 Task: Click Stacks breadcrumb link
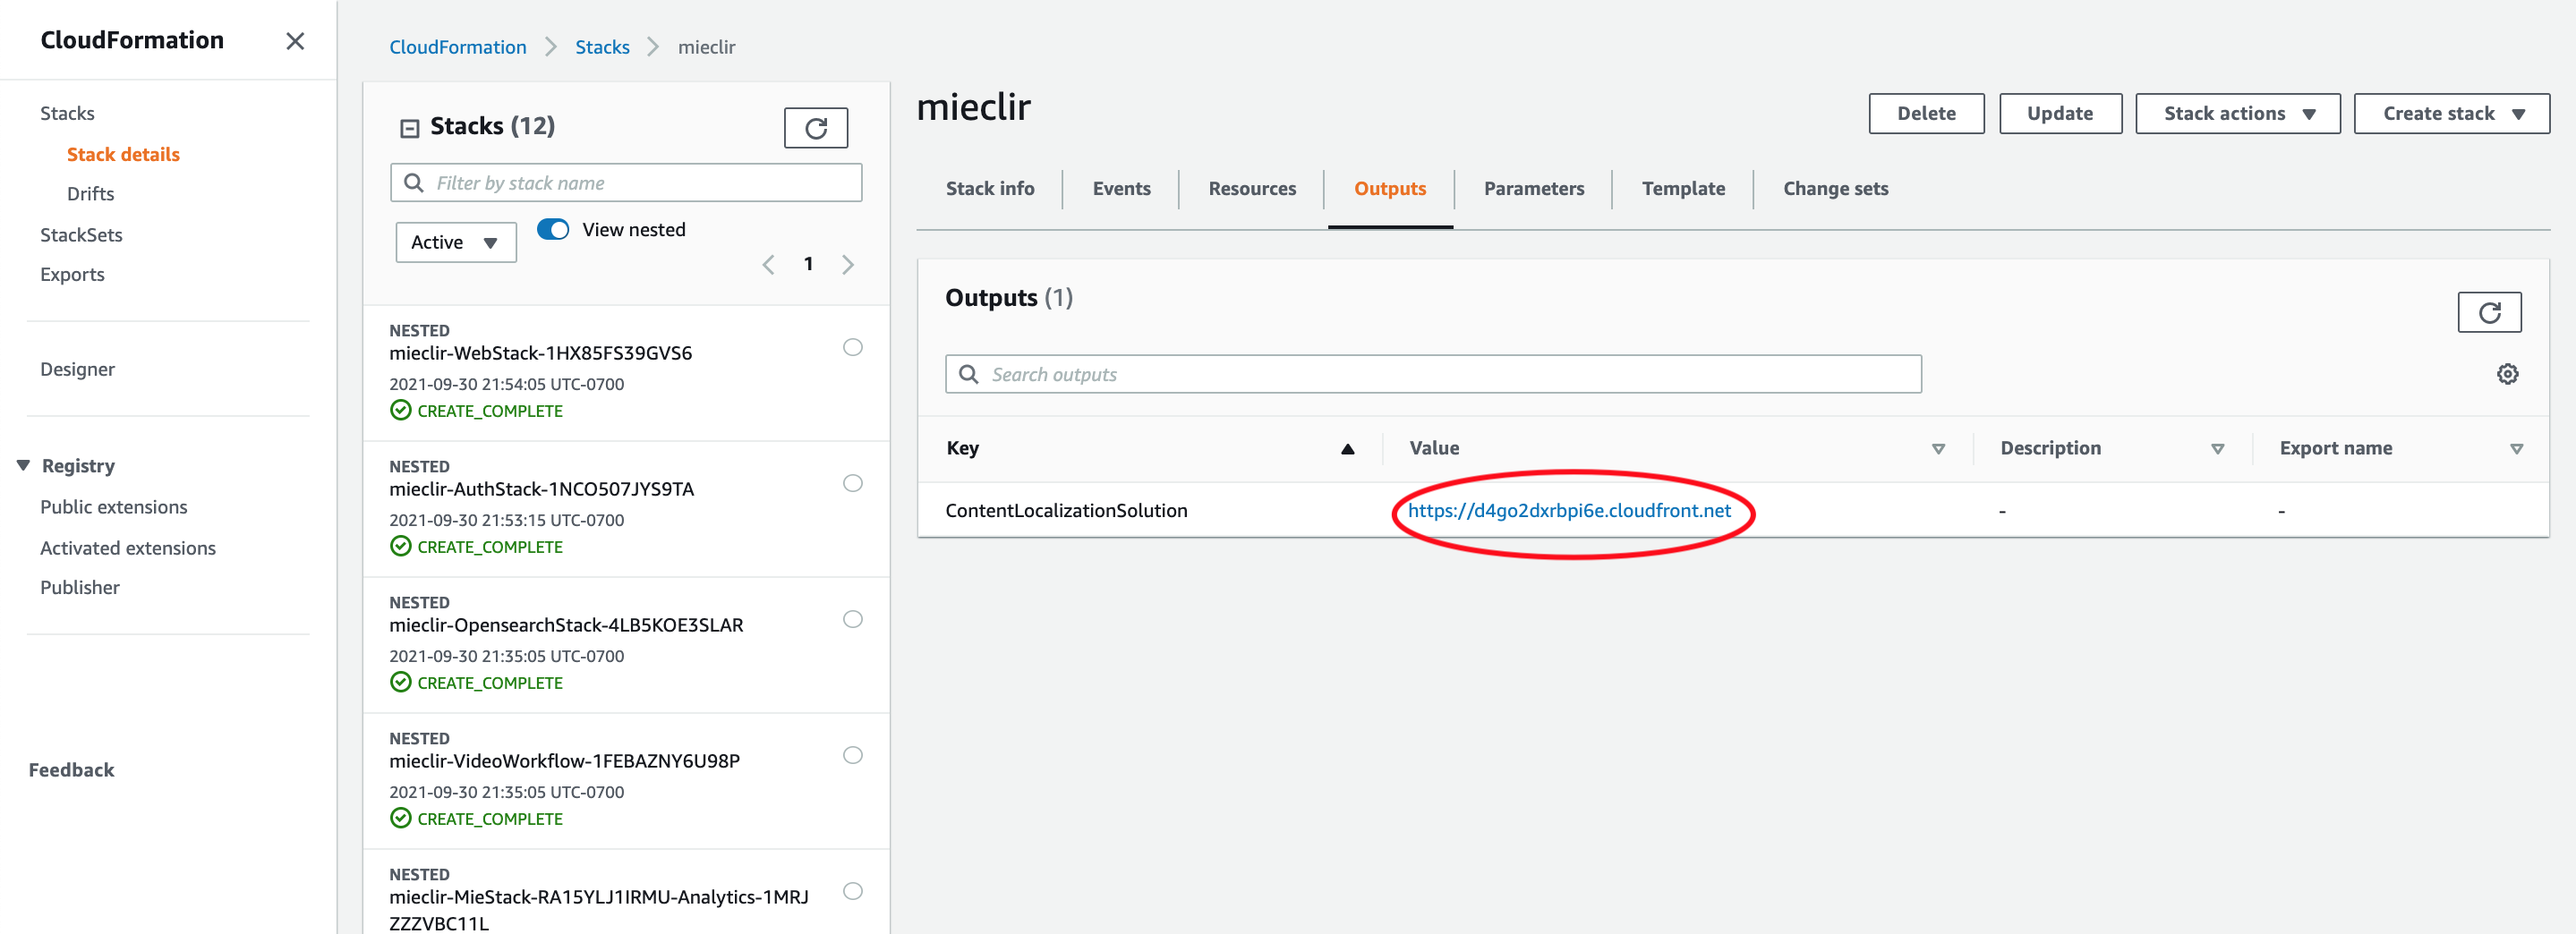tap(602, 47)
